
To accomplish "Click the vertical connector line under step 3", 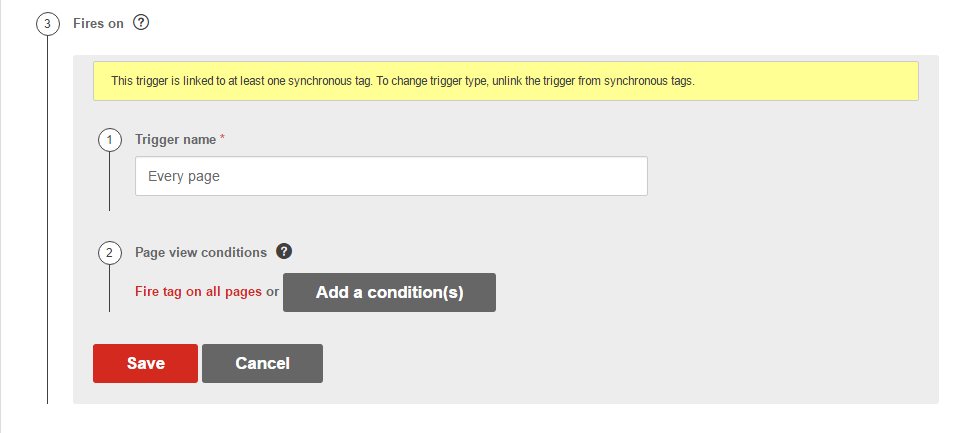I will click(x=48, y=220).
